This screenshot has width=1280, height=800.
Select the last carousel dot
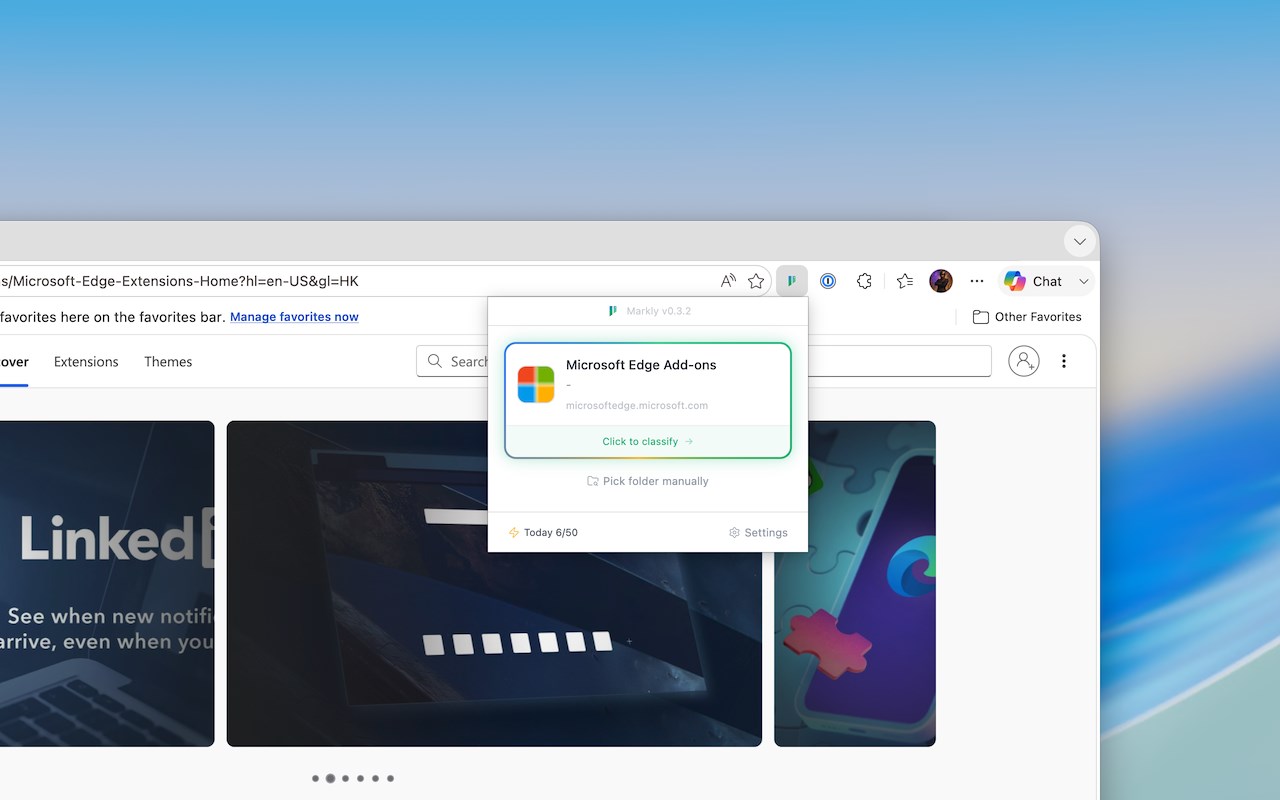pyautogui.click(x=390, y=778)
